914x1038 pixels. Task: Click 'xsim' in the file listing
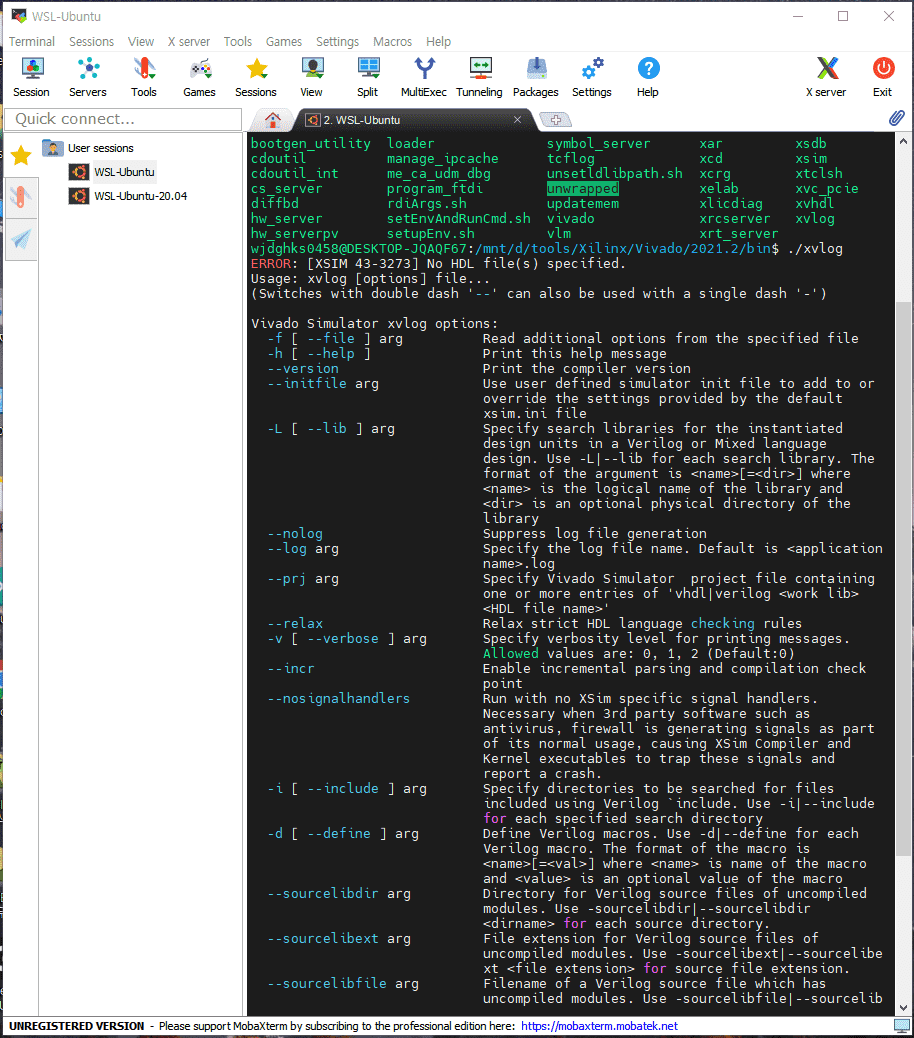pos(811,159)
